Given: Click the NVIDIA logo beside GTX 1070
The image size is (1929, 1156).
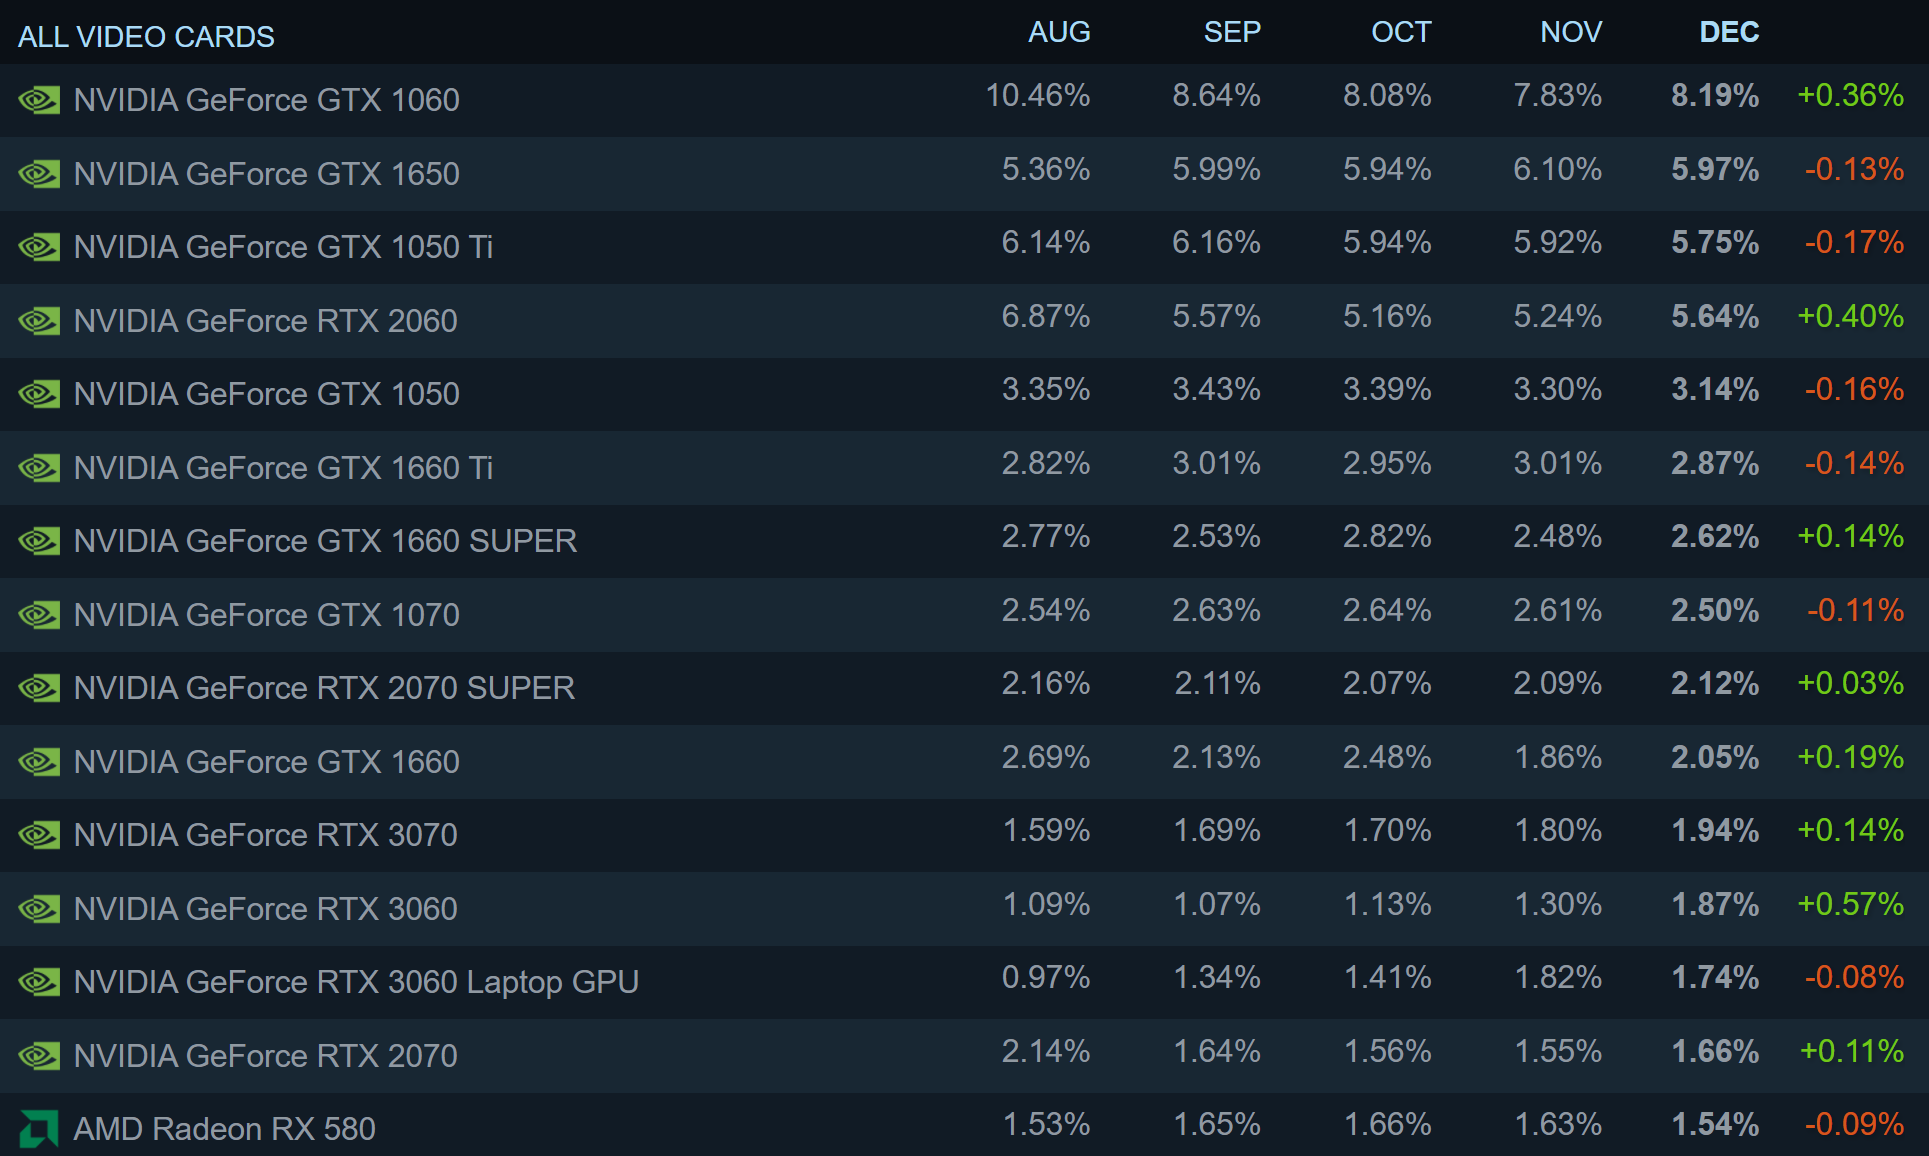Looking at the screenshot, I should 39,615.
